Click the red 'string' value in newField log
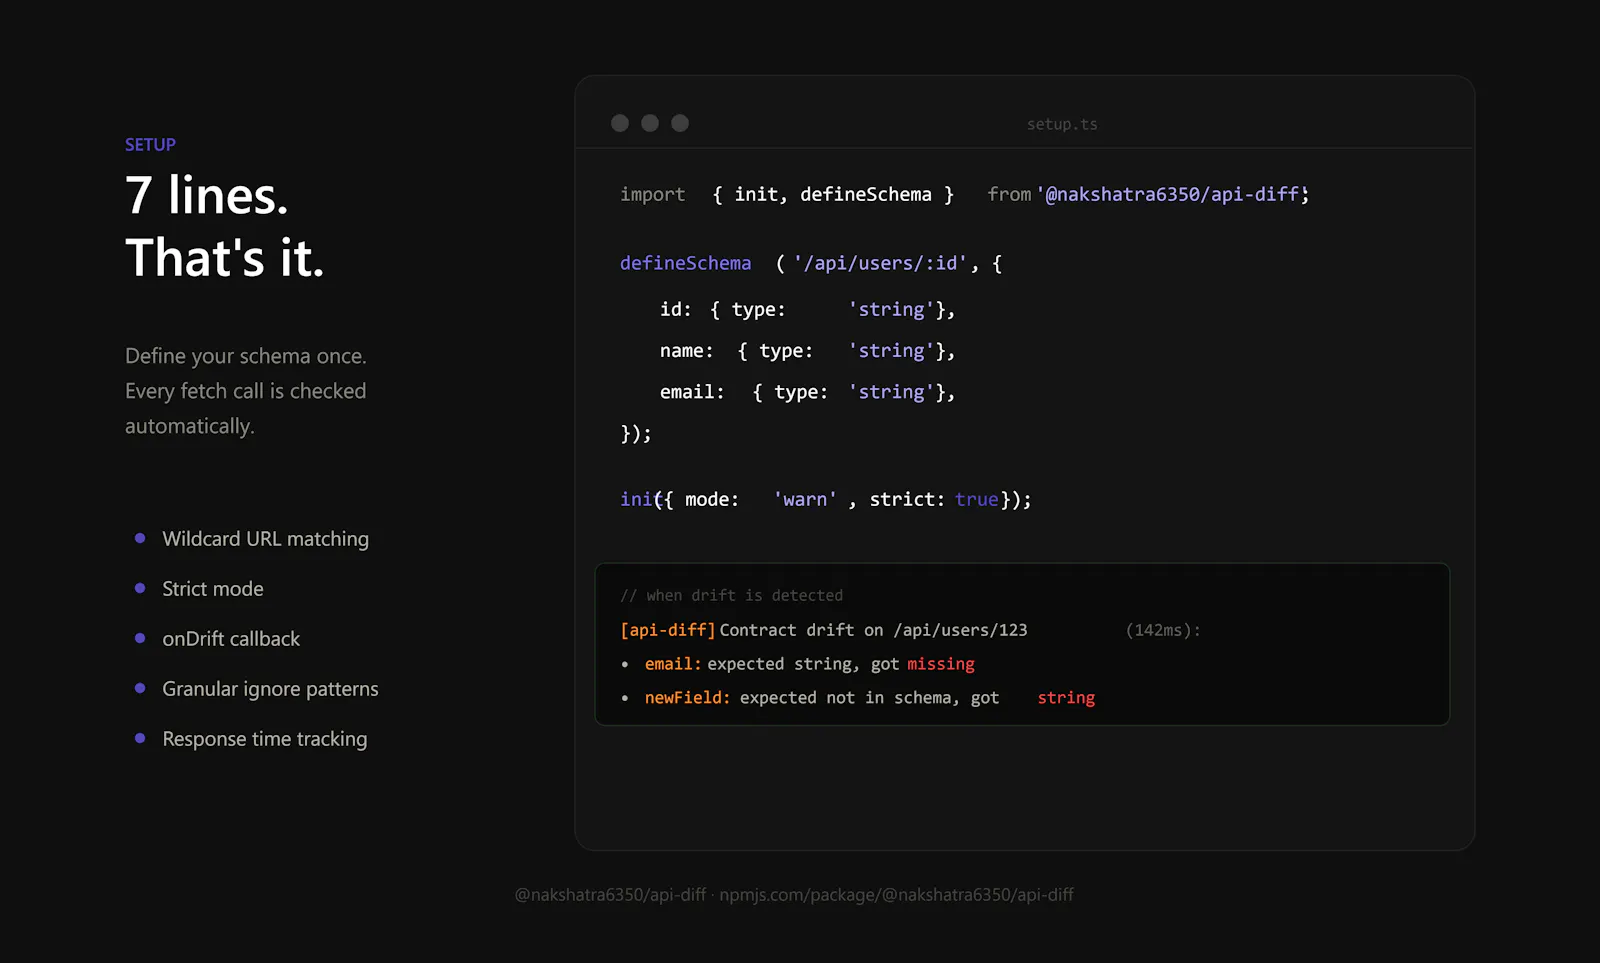Image resolution: width=1600 pixels, height=963 pixels. point(1066,698)
